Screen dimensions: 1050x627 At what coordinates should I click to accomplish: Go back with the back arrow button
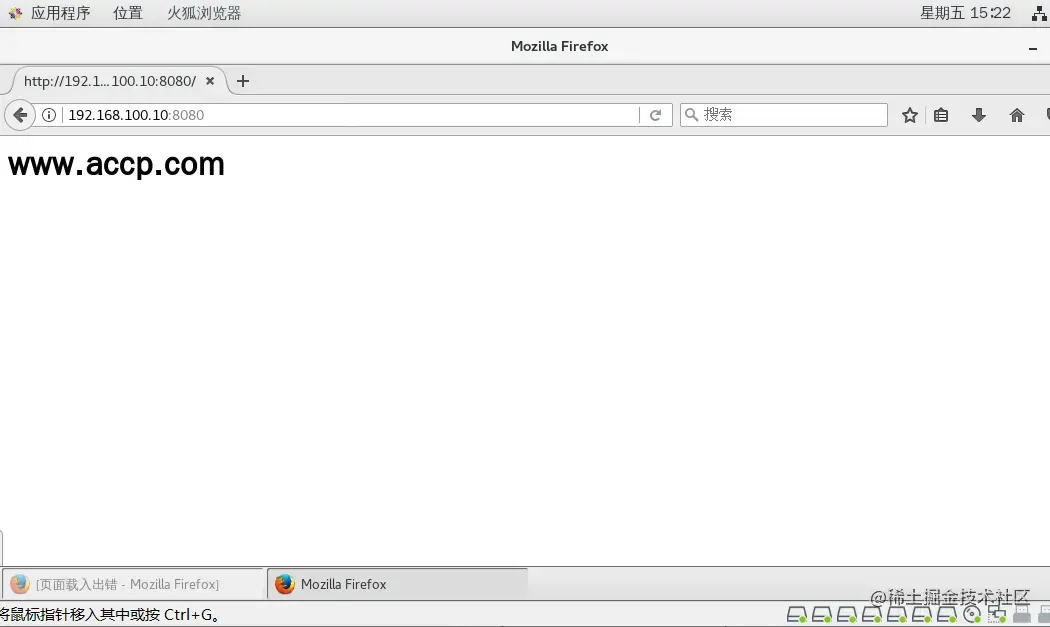point(20,115)
